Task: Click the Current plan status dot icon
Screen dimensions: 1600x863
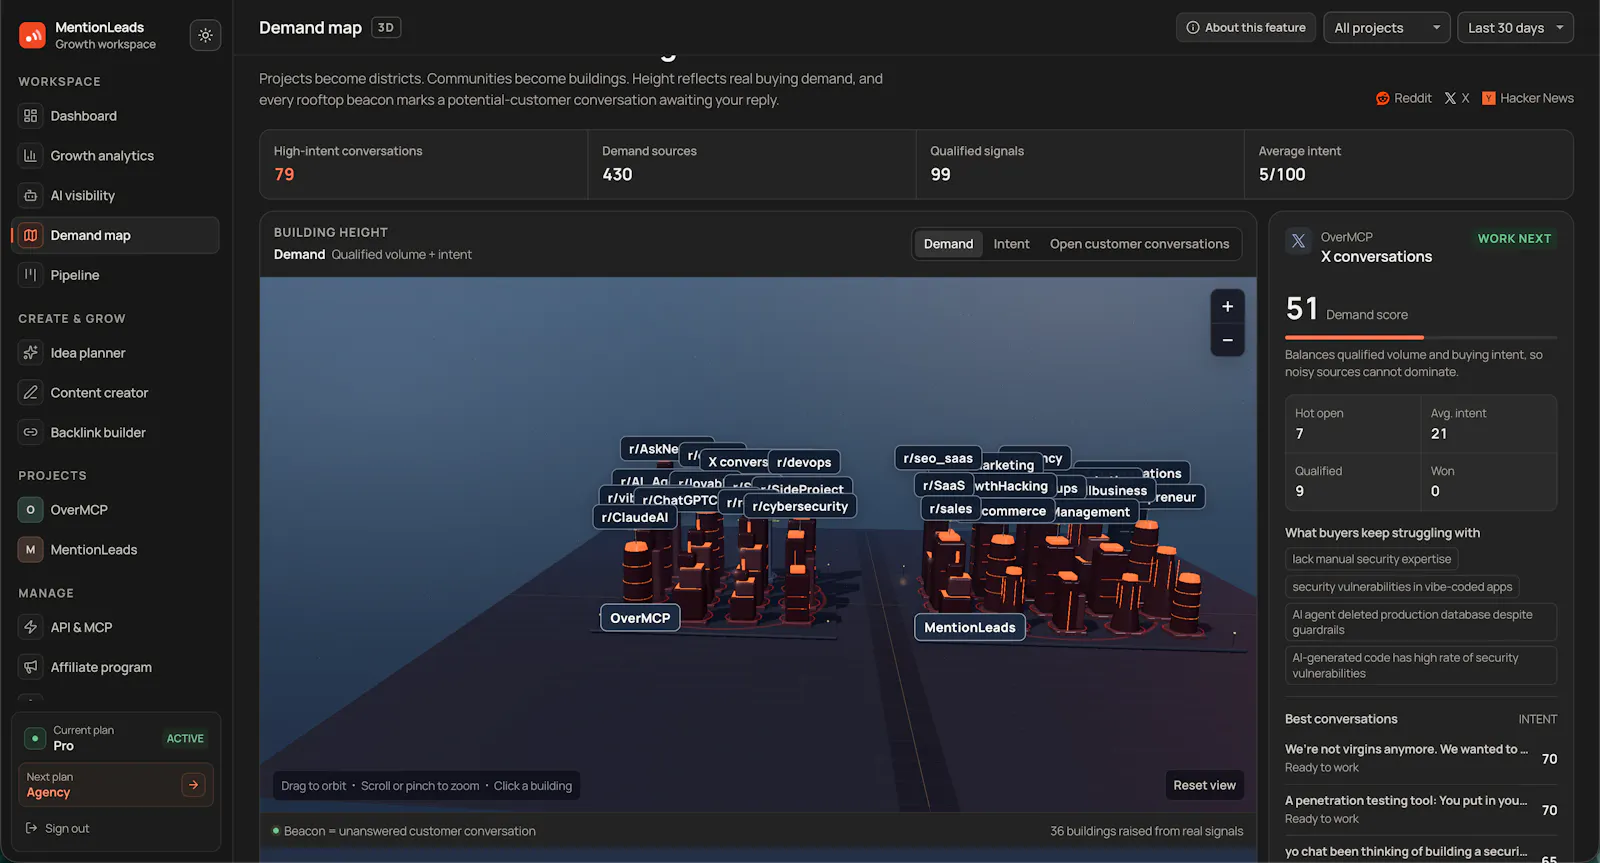Action: (x=35, y=738)
